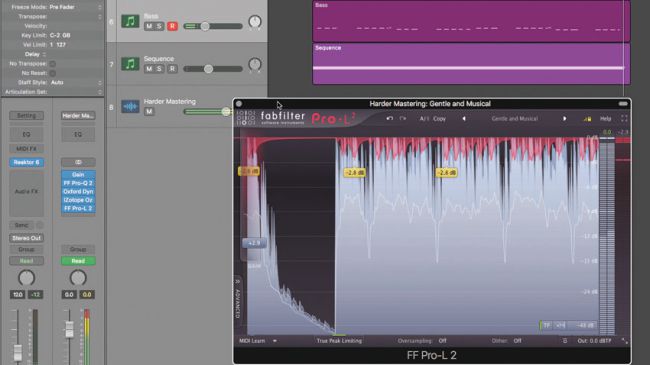This screenshot has width=650, height=365.
Task: Click the Copy button in Pro-L 2
Action: [x=439, y=119]
